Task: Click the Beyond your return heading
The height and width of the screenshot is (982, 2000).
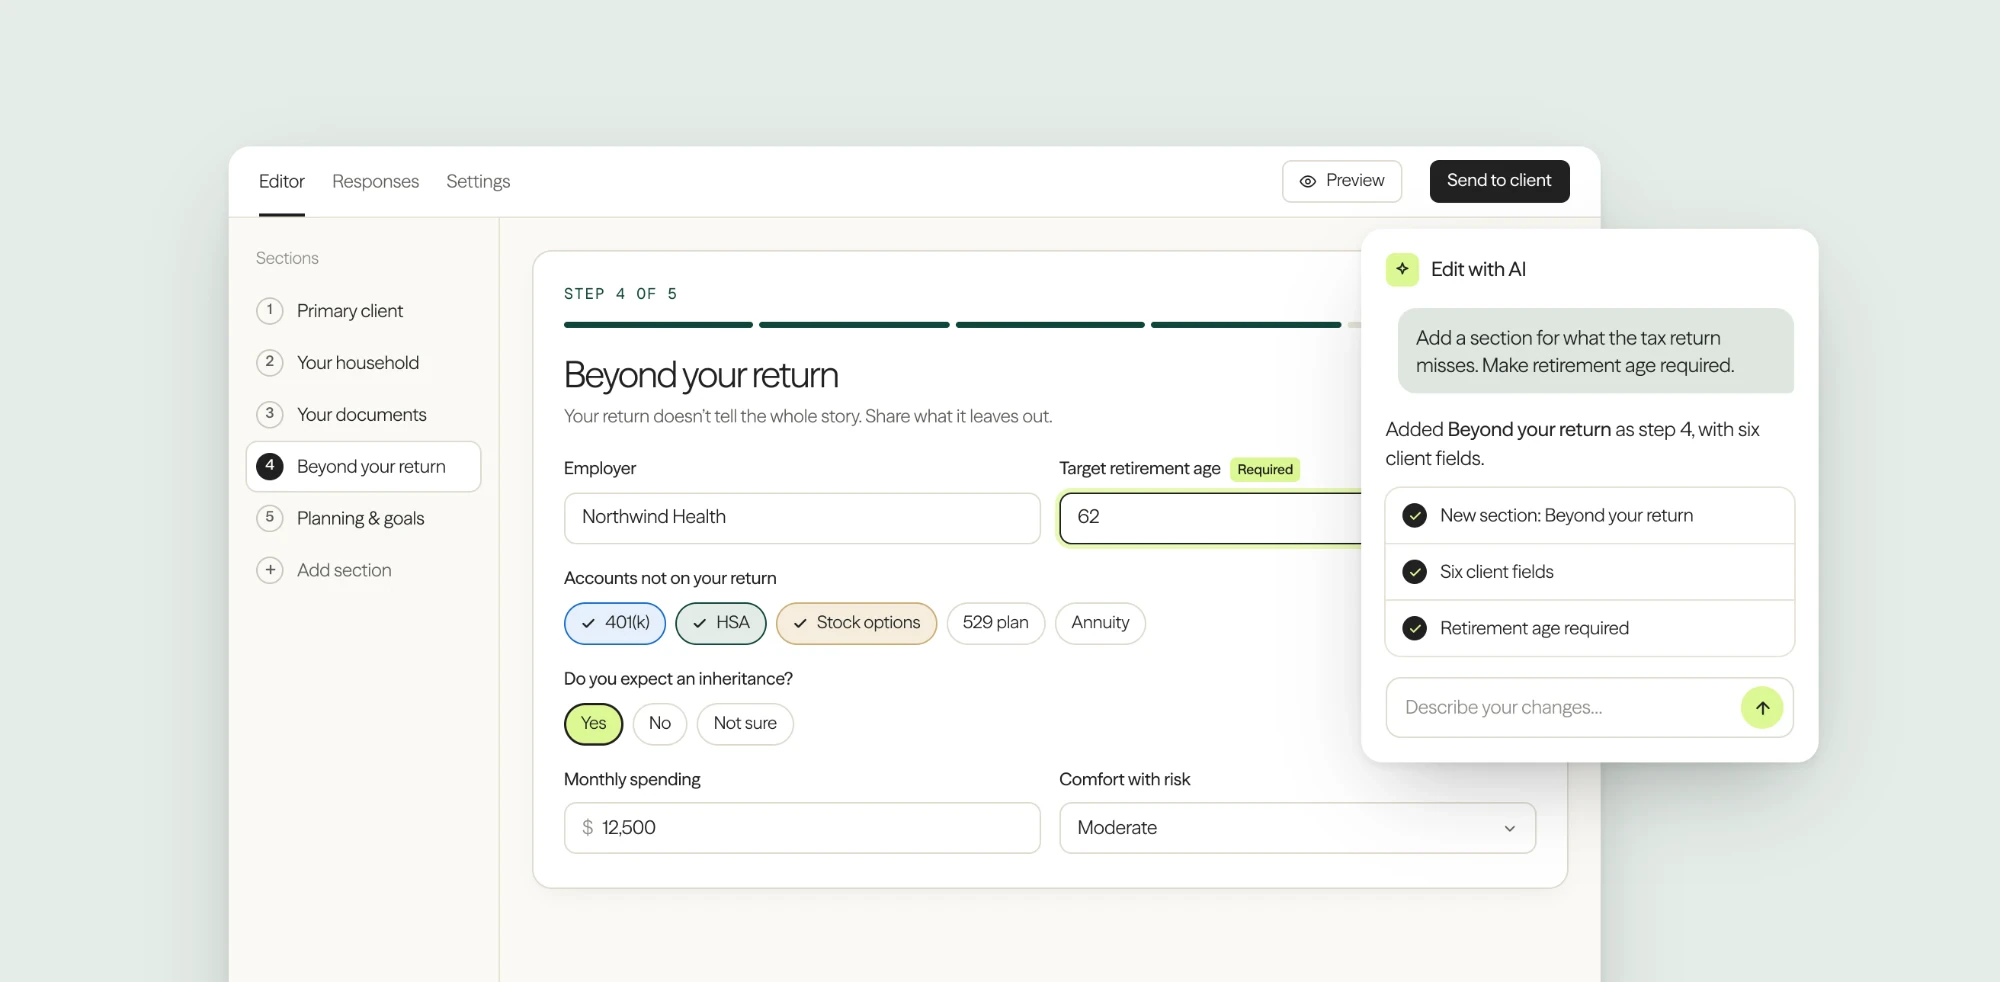Action: pyautogui.click(x=701, y=375)
